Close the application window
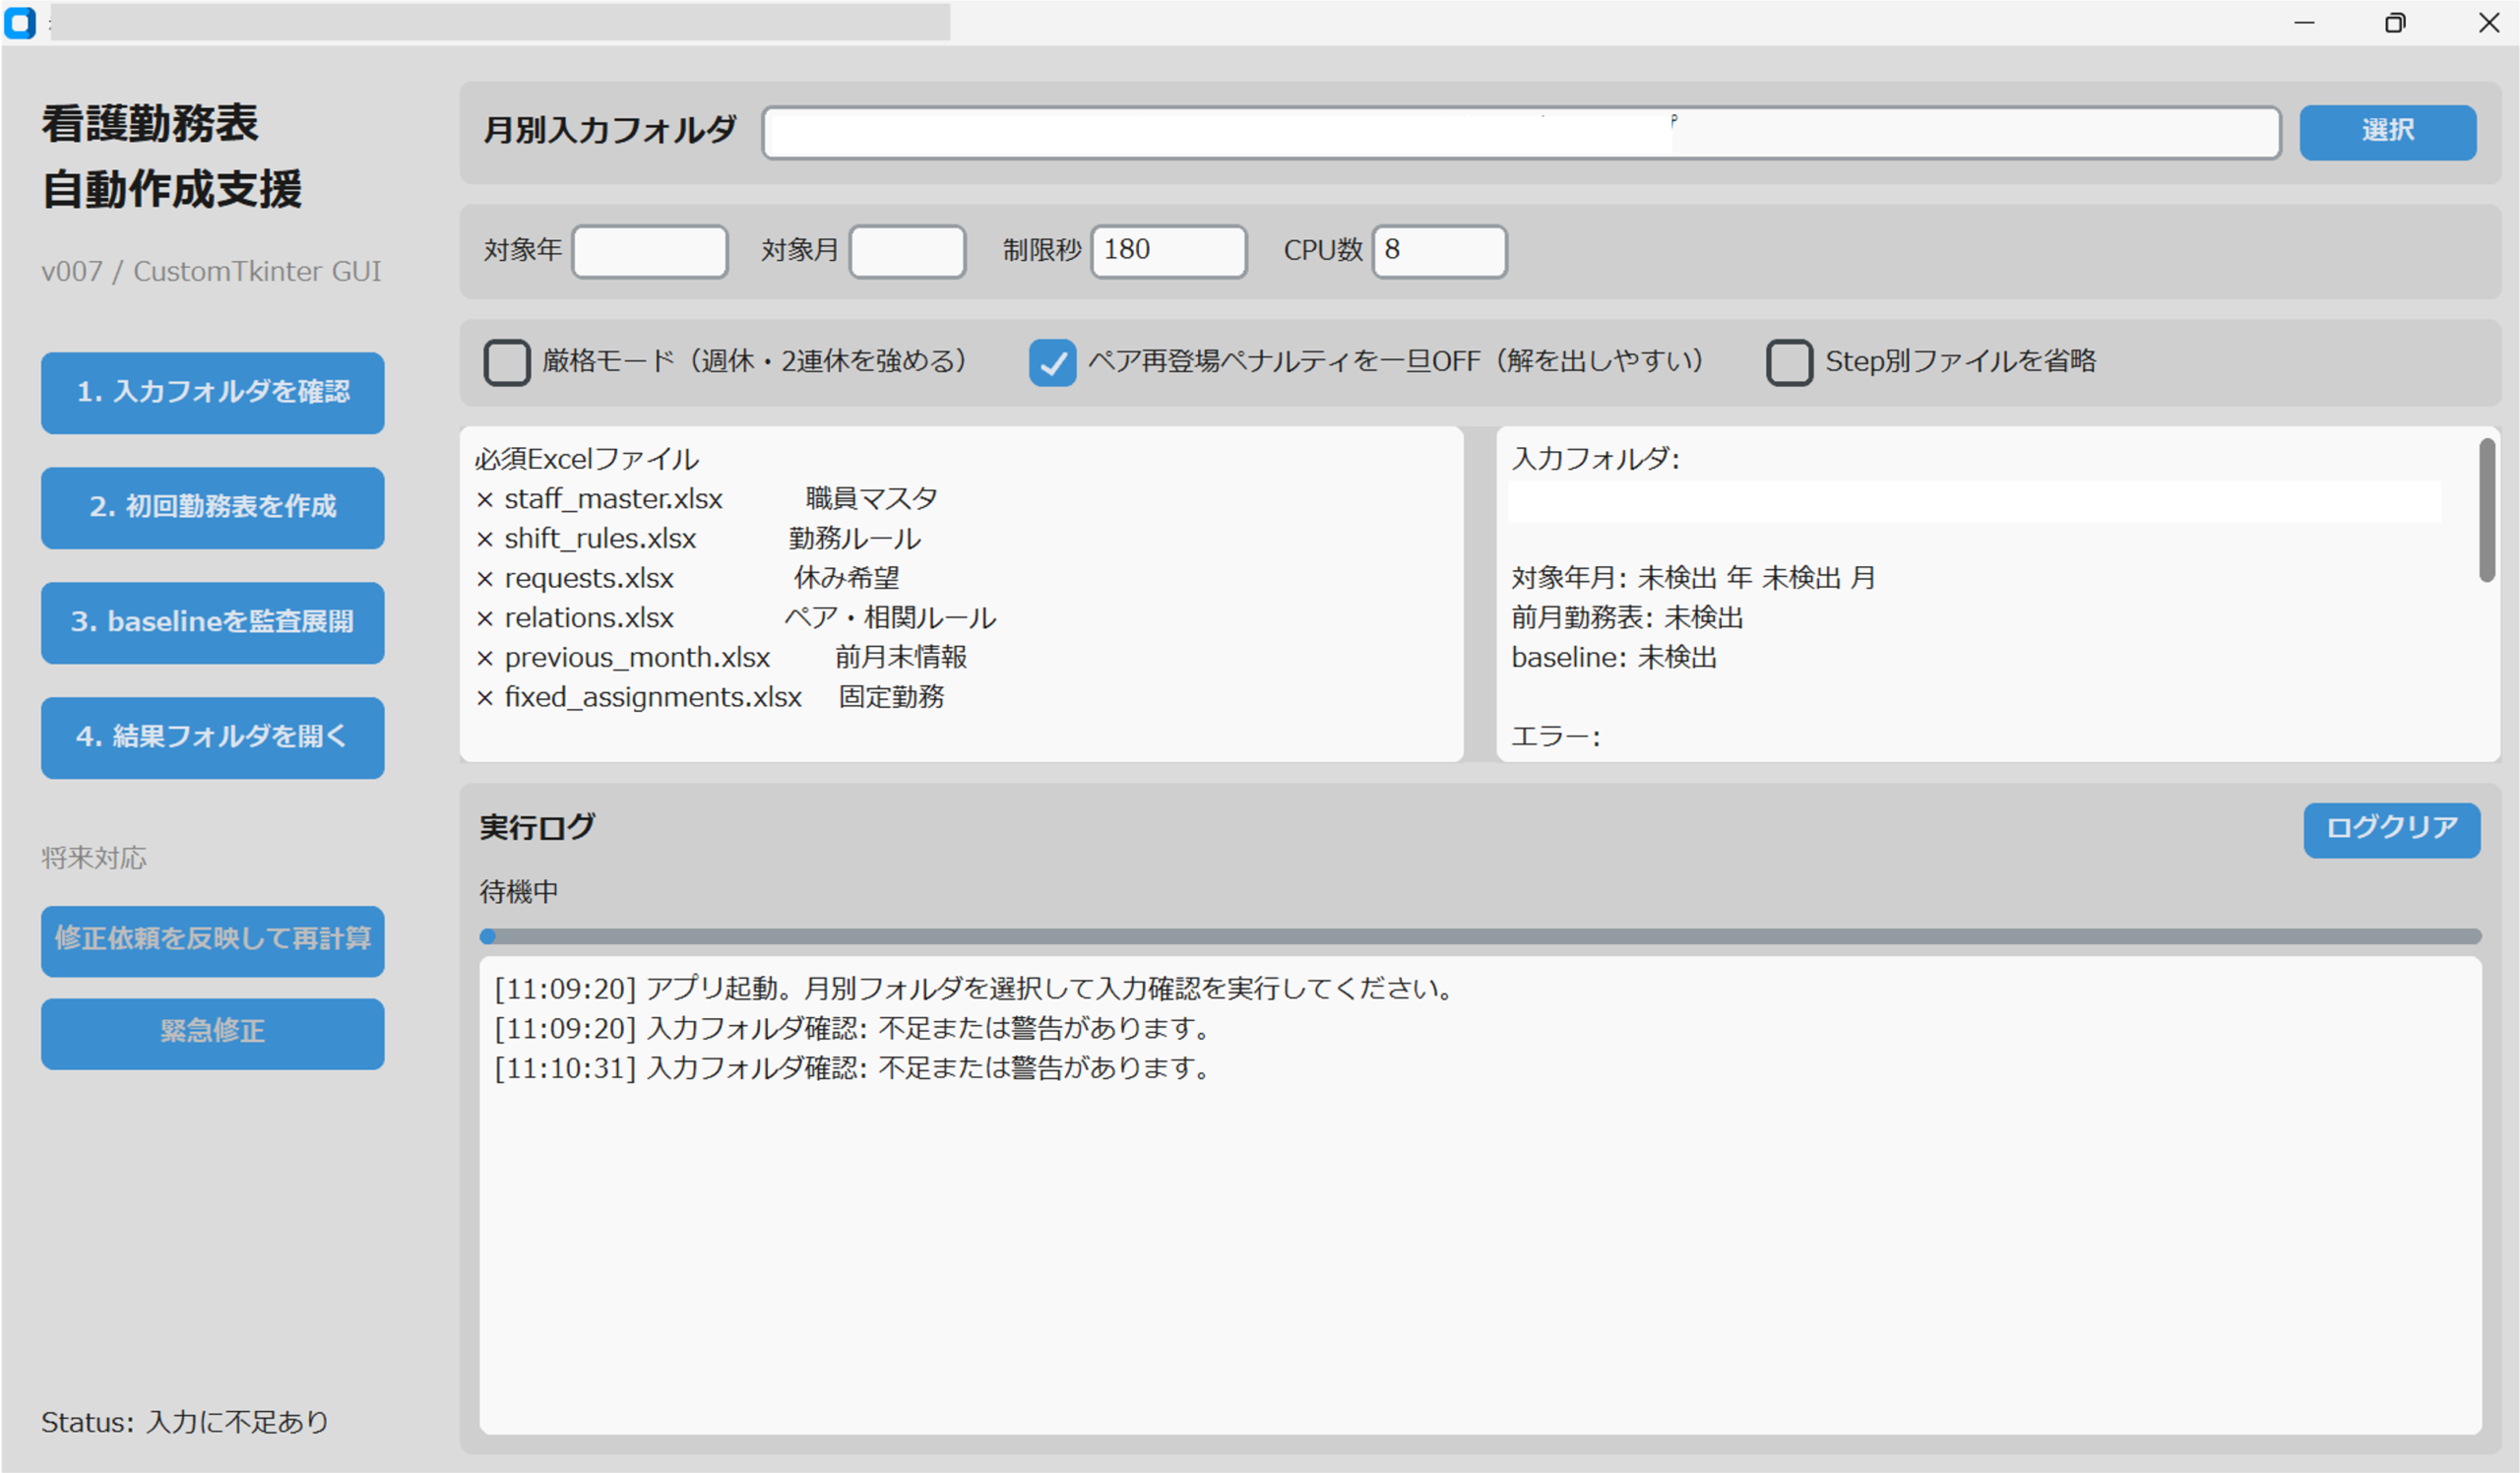 pos(2489,22)
